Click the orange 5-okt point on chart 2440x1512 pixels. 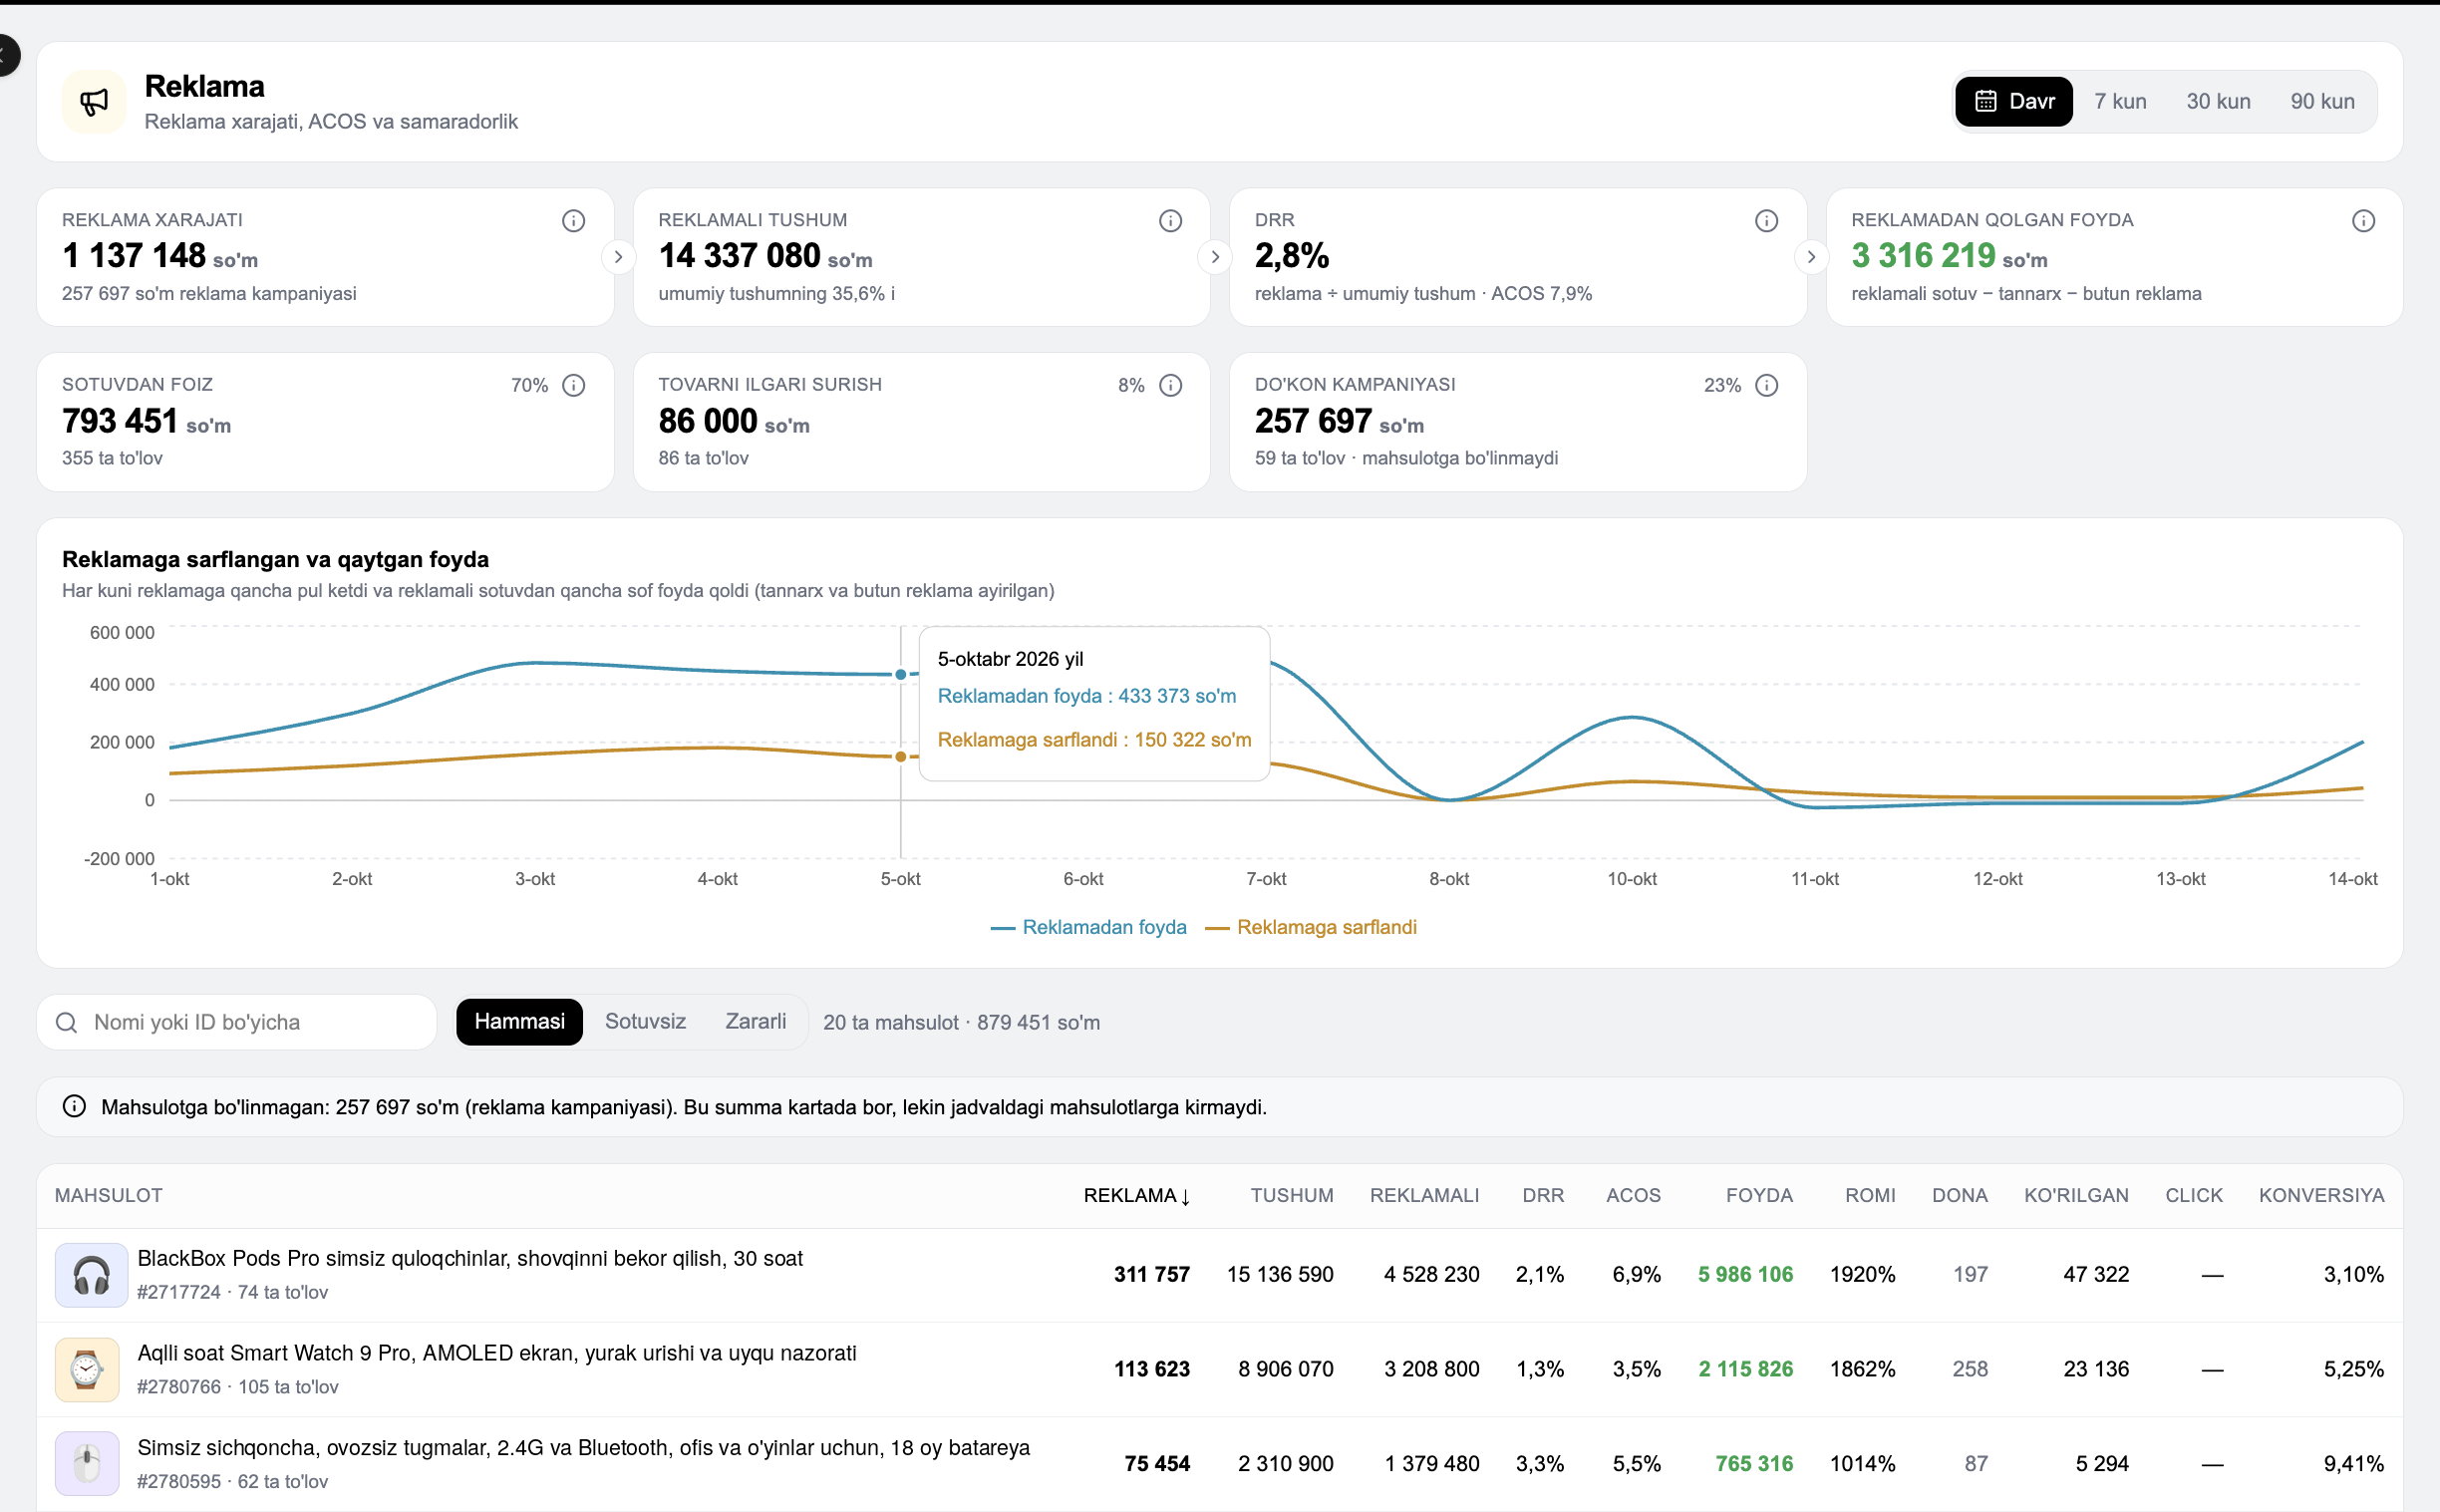click(900, 756)
